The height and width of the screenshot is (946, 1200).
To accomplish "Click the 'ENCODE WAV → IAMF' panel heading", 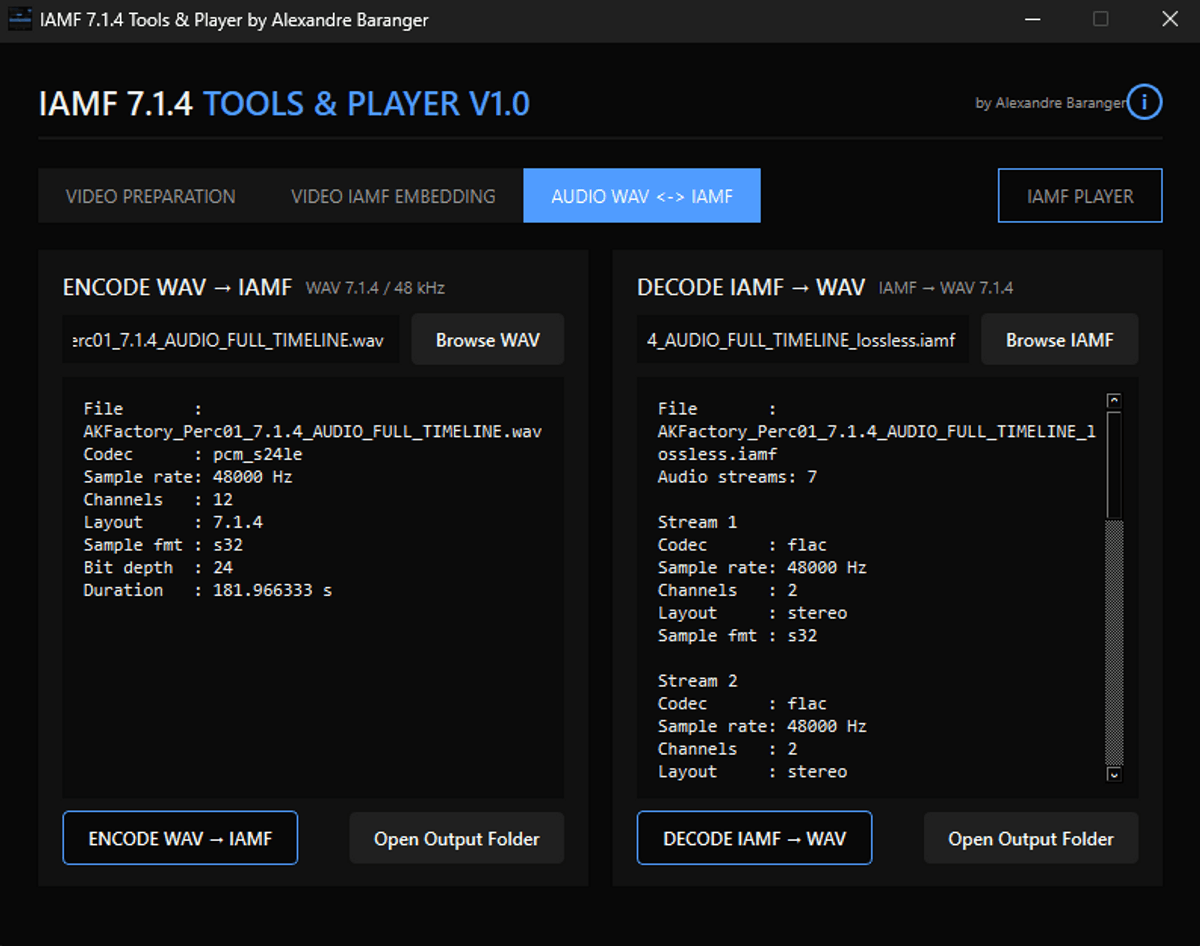I will tap(177, 288).
